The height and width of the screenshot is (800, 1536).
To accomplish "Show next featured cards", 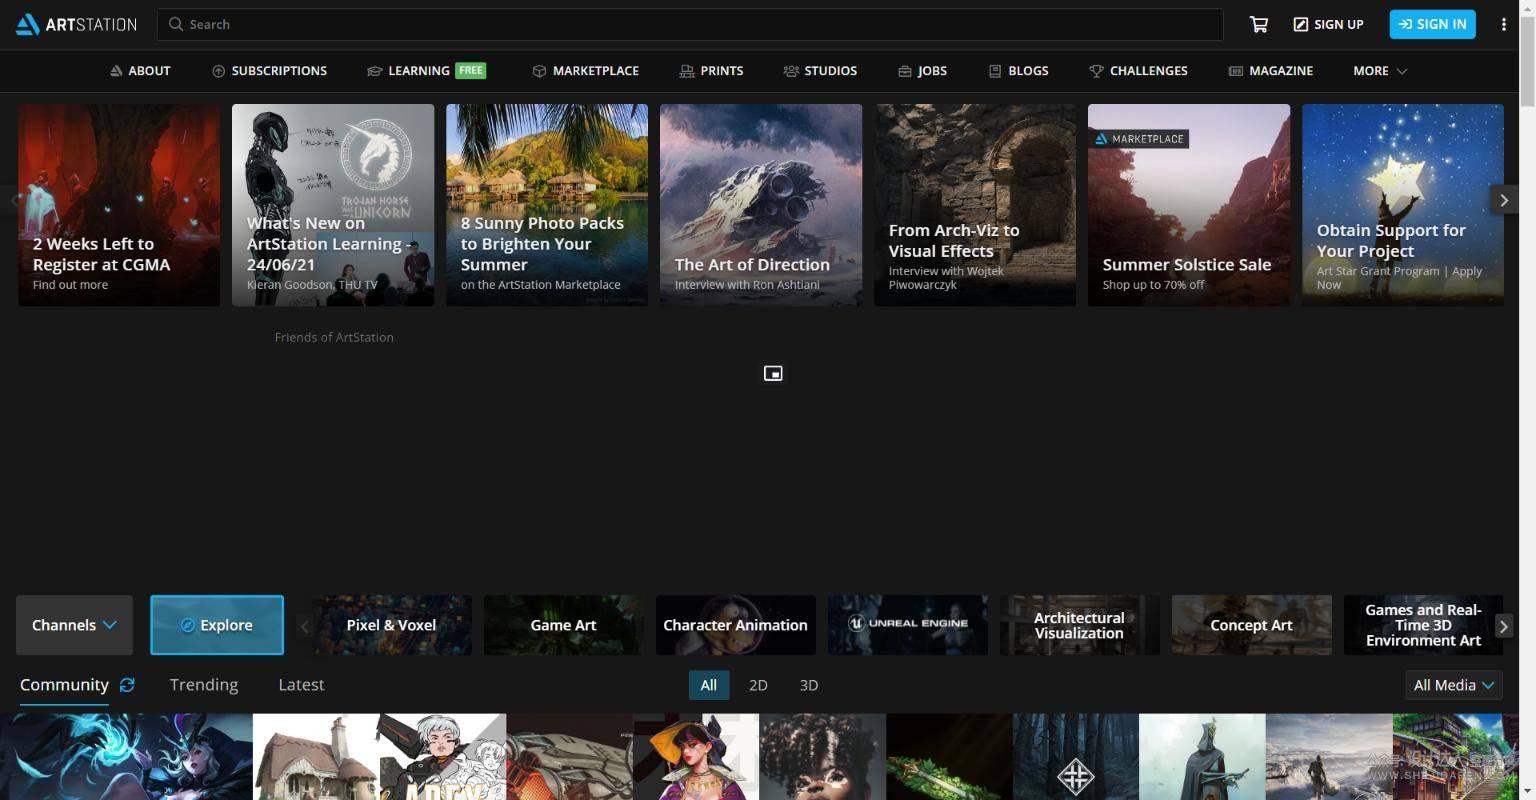I will coord(1504,200).
